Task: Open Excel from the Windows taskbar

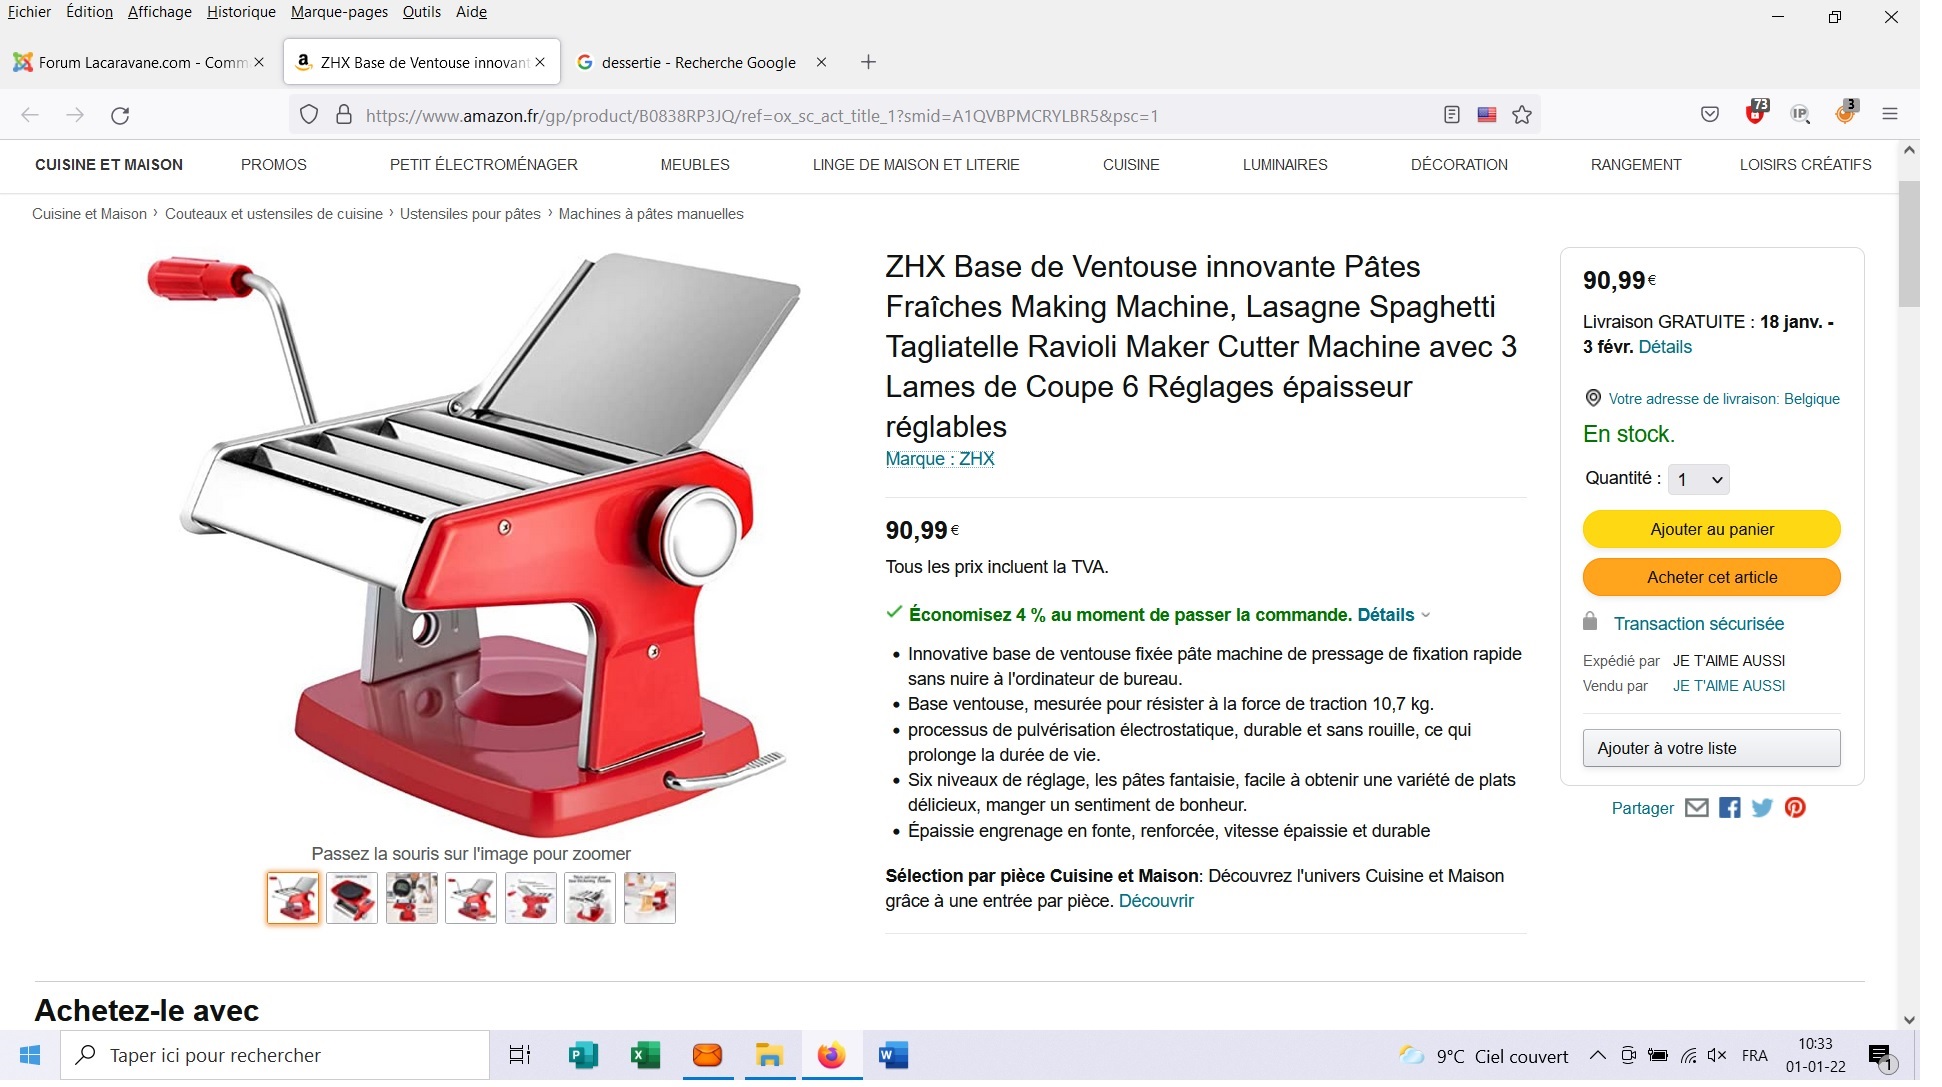Action: point(645,1055)
